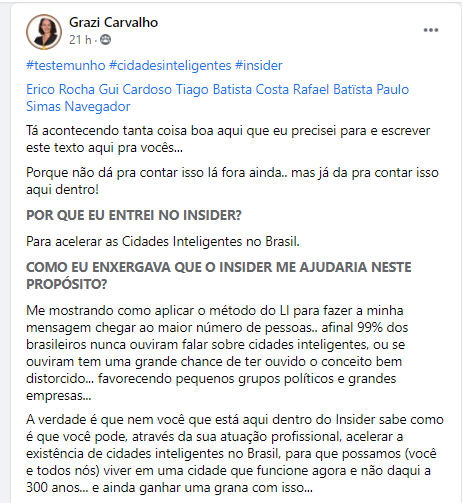Click the paragraph starting Porque não dá pra contar
The width and height of the screenshot is (462, 503).
coord(232,181)
